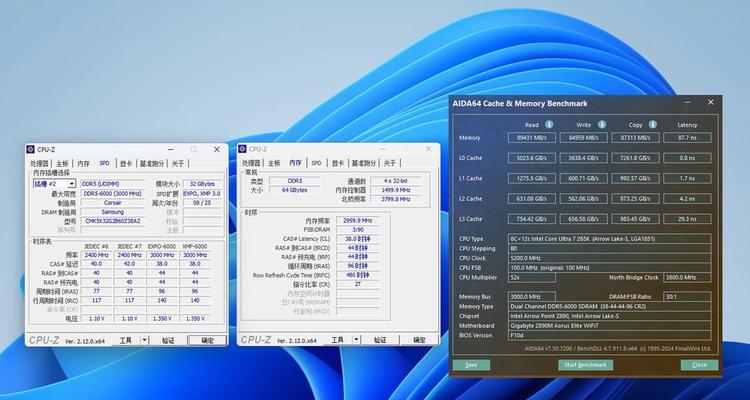Click the SPD extension EXPO, XMP 3.0 field

(x=202, y=194)
